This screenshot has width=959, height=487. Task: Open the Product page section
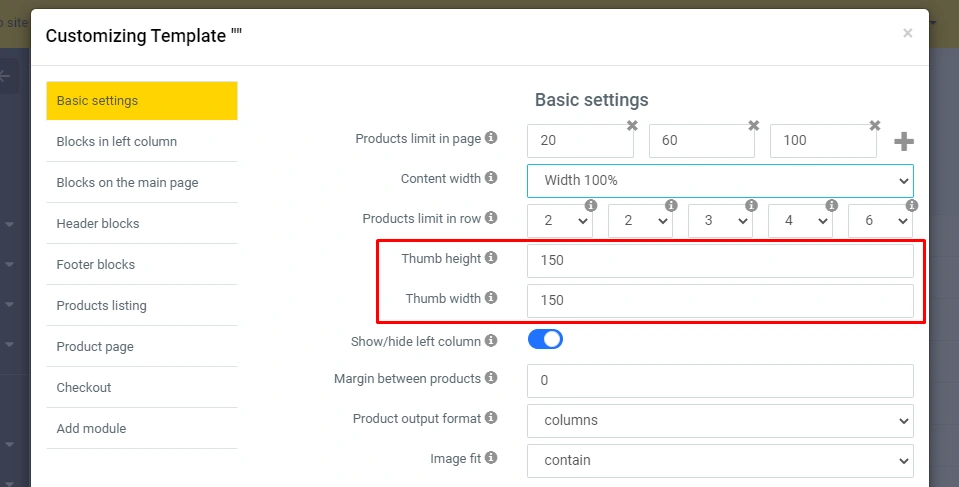point(142,347)
